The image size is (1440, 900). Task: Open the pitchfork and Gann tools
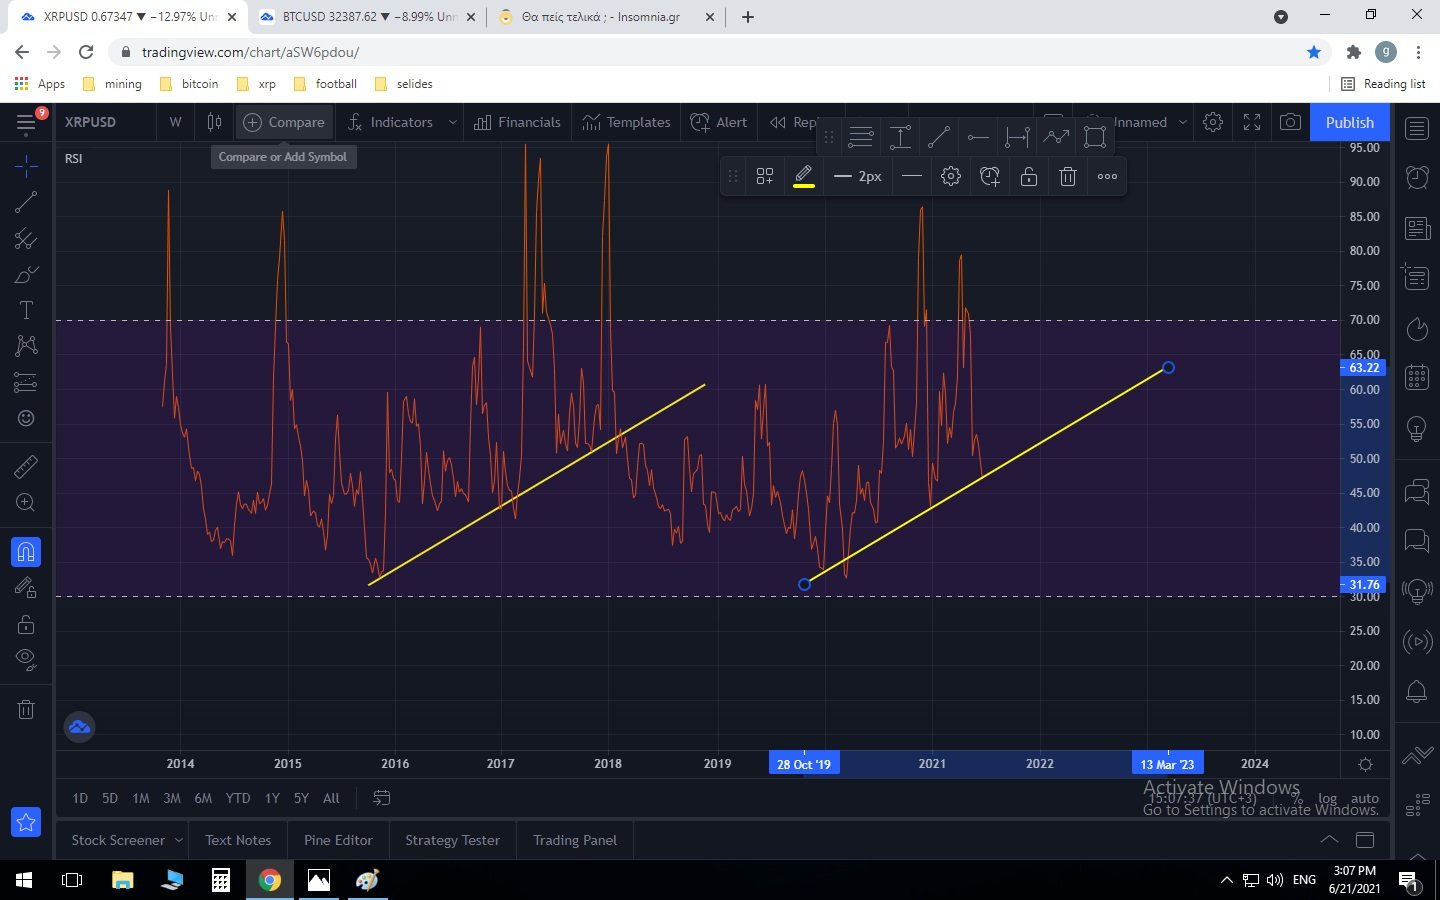[26, 239]
